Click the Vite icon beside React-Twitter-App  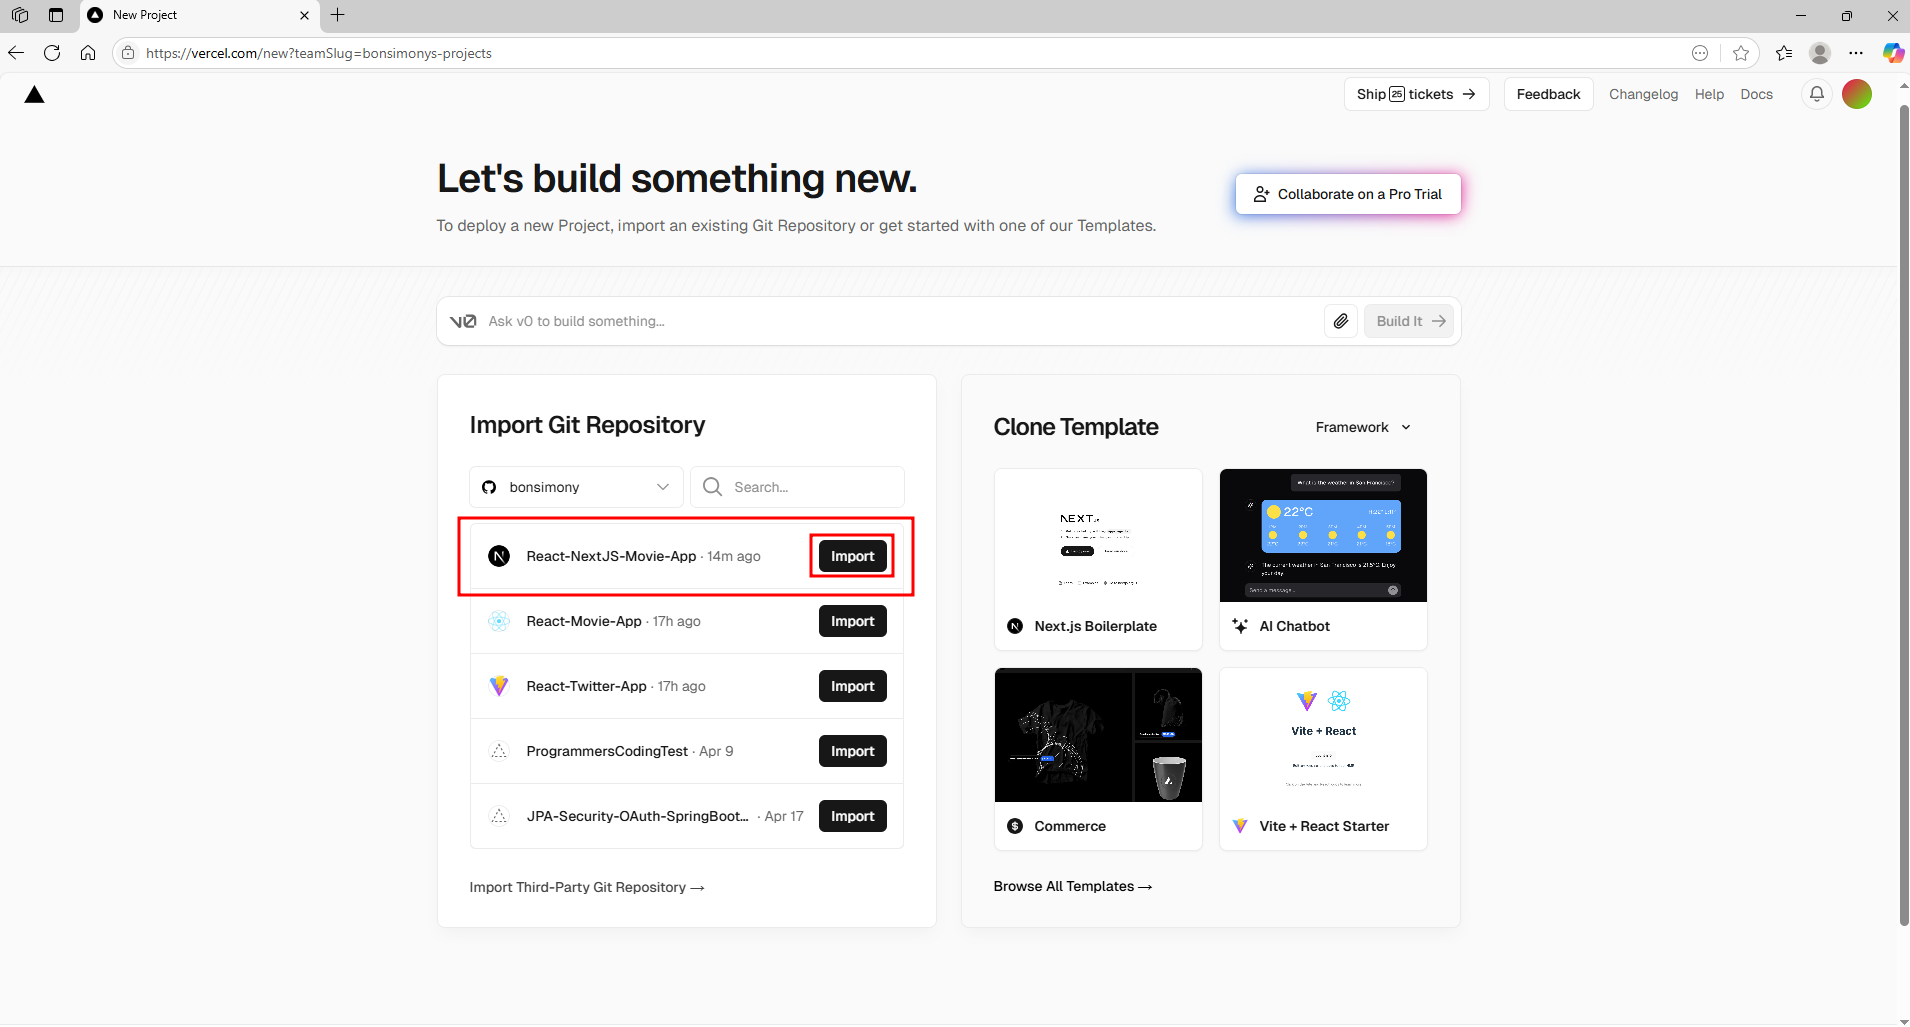[499, 686]
